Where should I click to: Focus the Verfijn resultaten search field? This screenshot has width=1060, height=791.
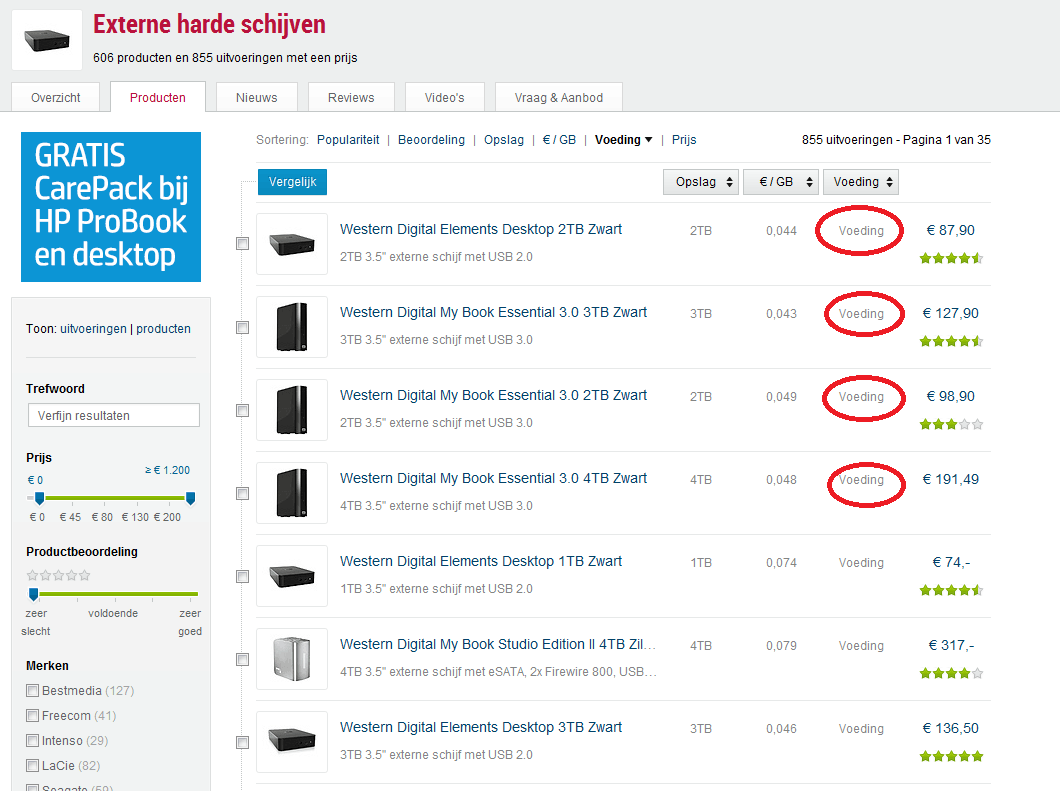pyautogui.click(x=114, y=415)
